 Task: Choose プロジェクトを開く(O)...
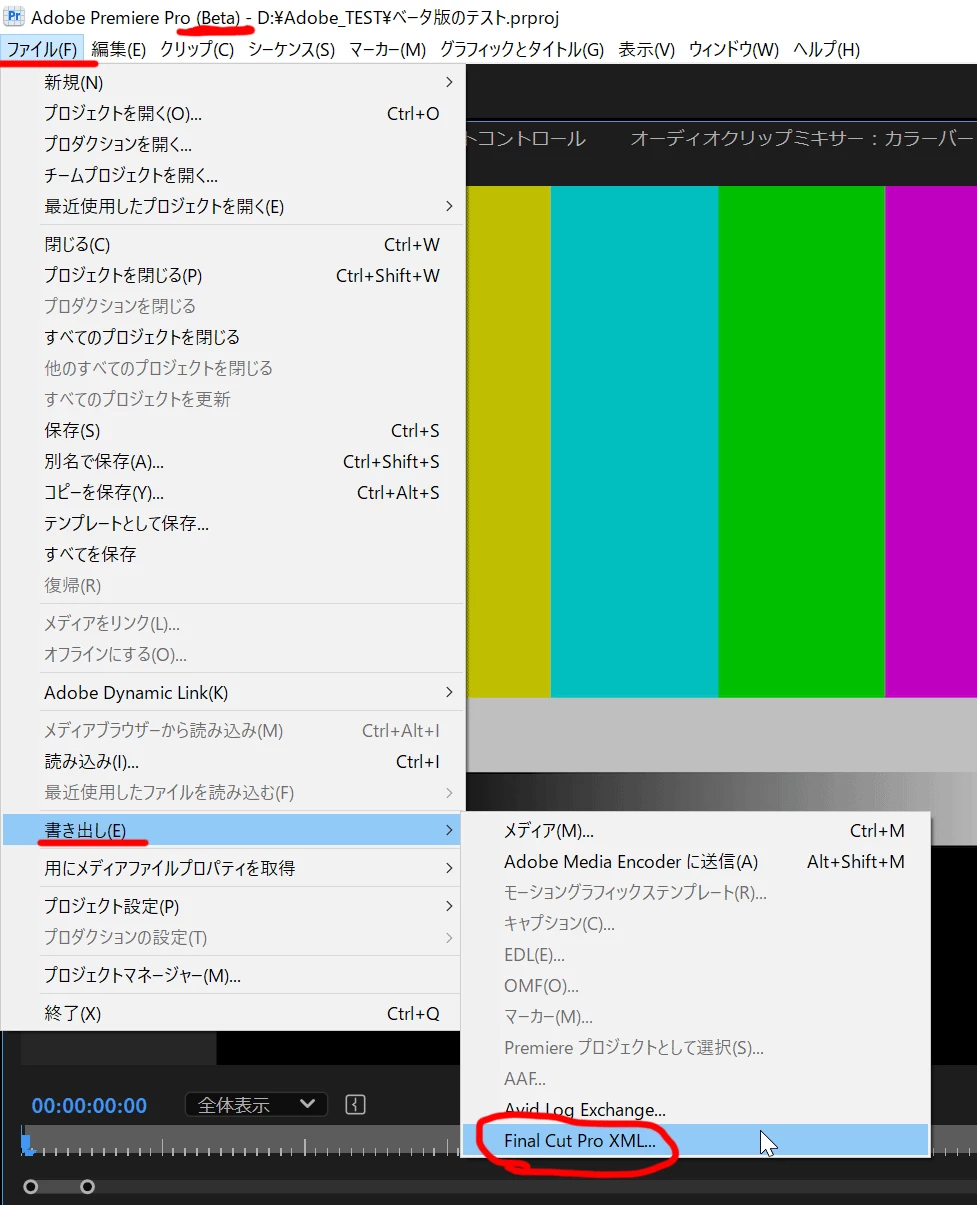[x=232, y=113]
